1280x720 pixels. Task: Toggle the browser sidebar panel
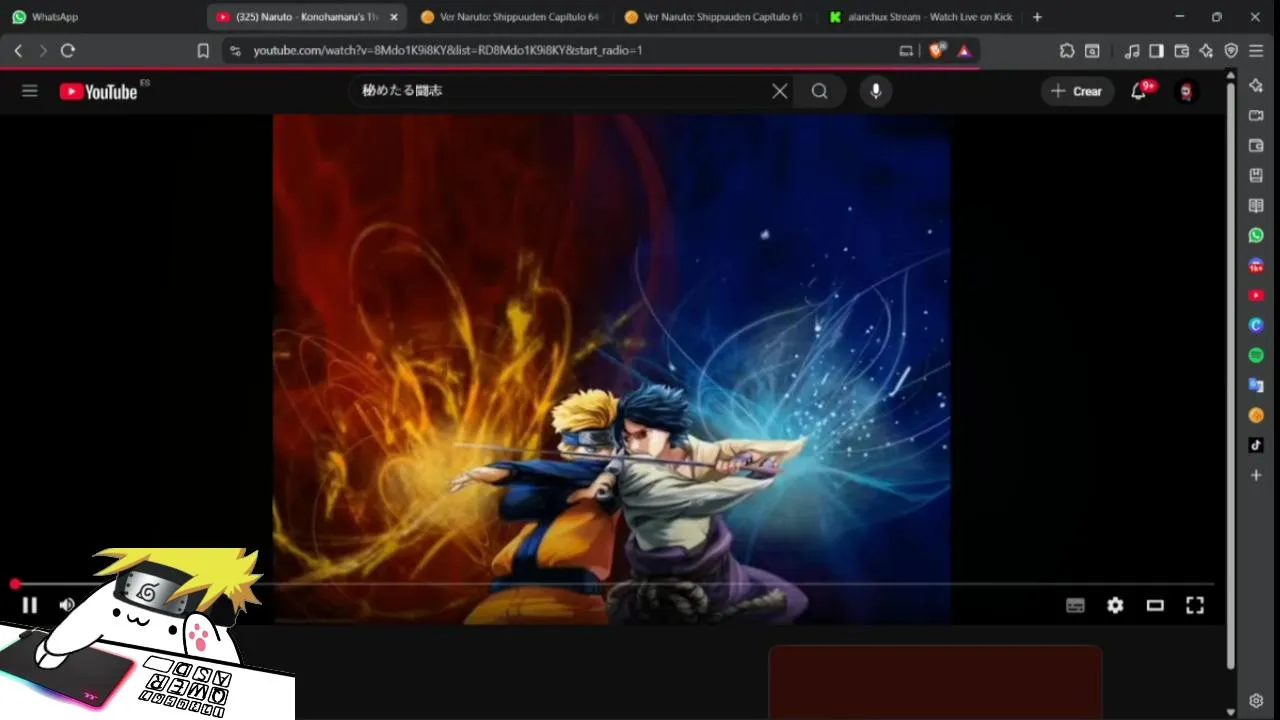click(1156, 50)
